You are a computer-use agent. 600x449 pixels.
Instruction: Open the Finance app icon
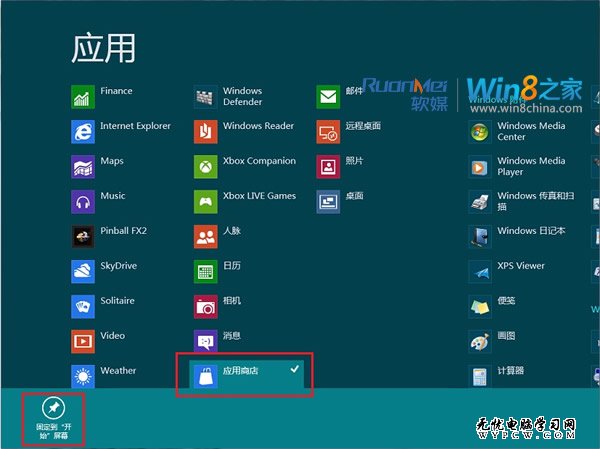(83, 97)
